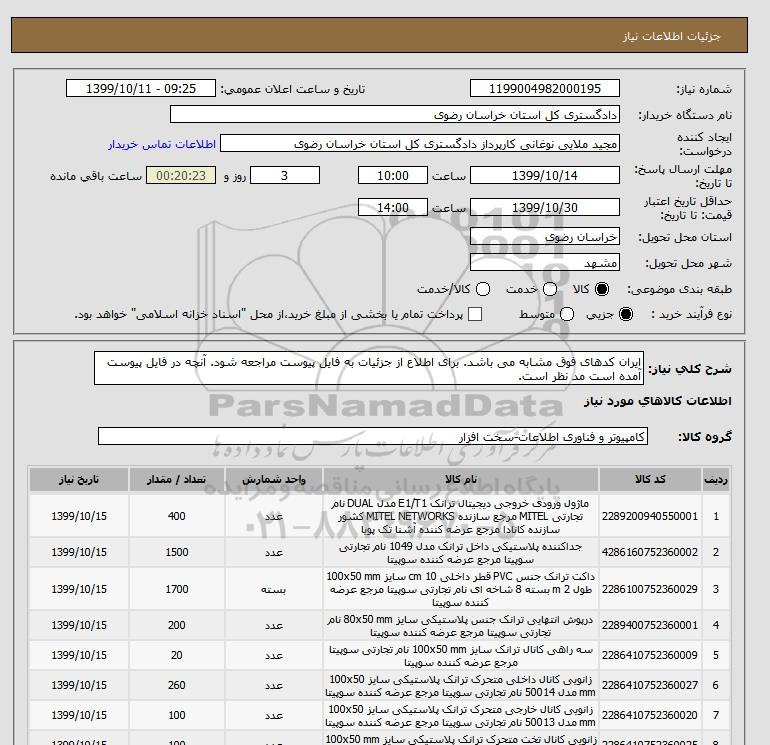Click product code 2286410752360020
770x745 pixels.
point(650,715)
